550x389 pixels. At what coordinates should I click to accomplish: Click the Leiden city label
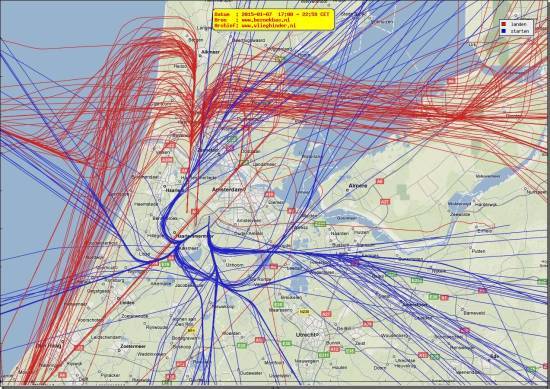point(127,302)
